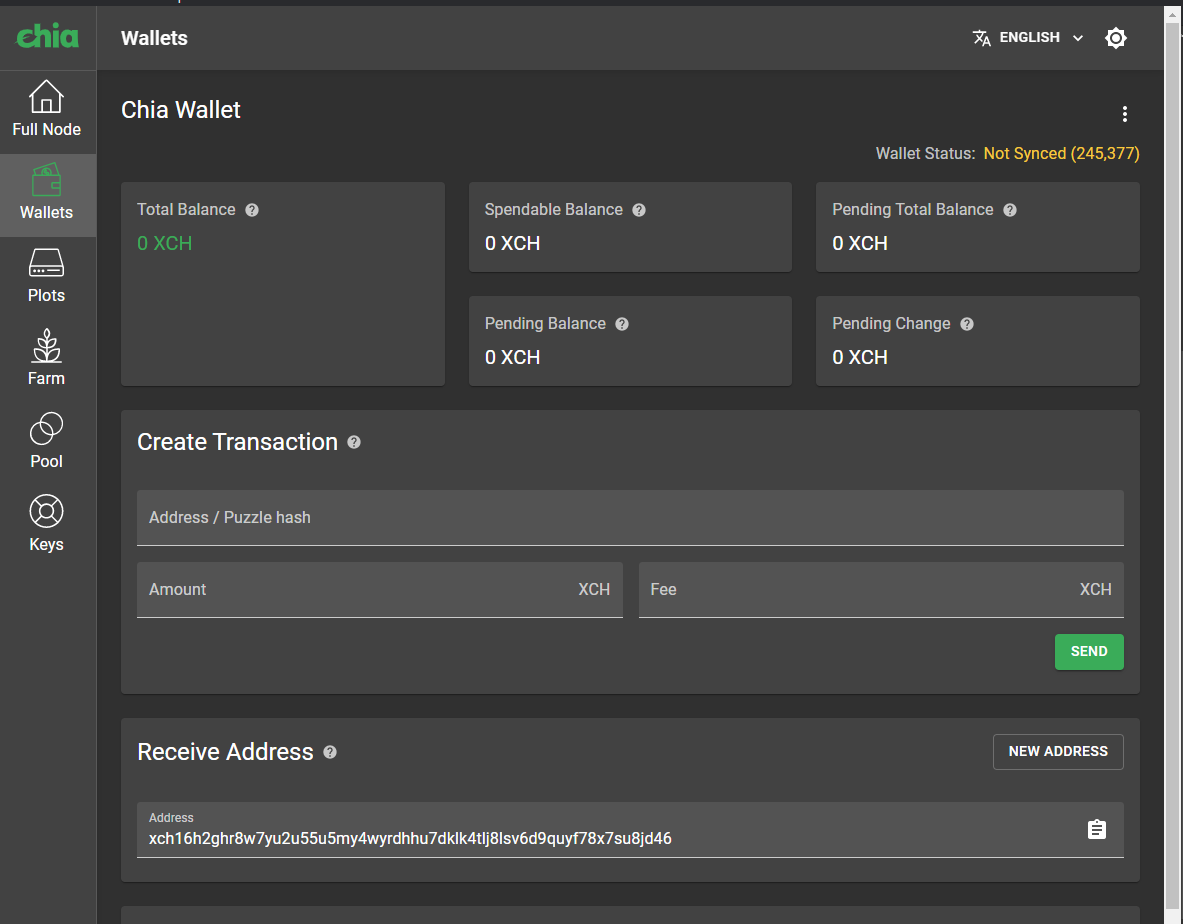Show help for Pending Balance
The image size is (1183, 924).
click(x=622, y=324)
